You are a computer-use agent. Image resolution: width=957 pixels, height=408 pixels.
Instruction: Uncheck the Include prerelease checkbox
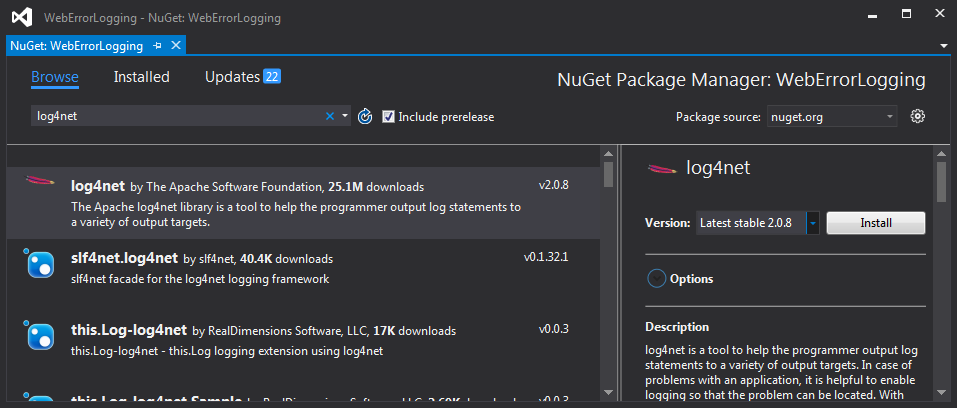point(388,117)
